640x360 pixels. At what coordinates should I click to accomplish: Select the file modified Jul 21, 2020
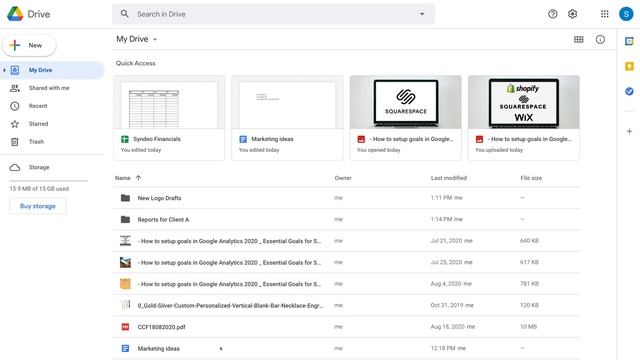346,241
